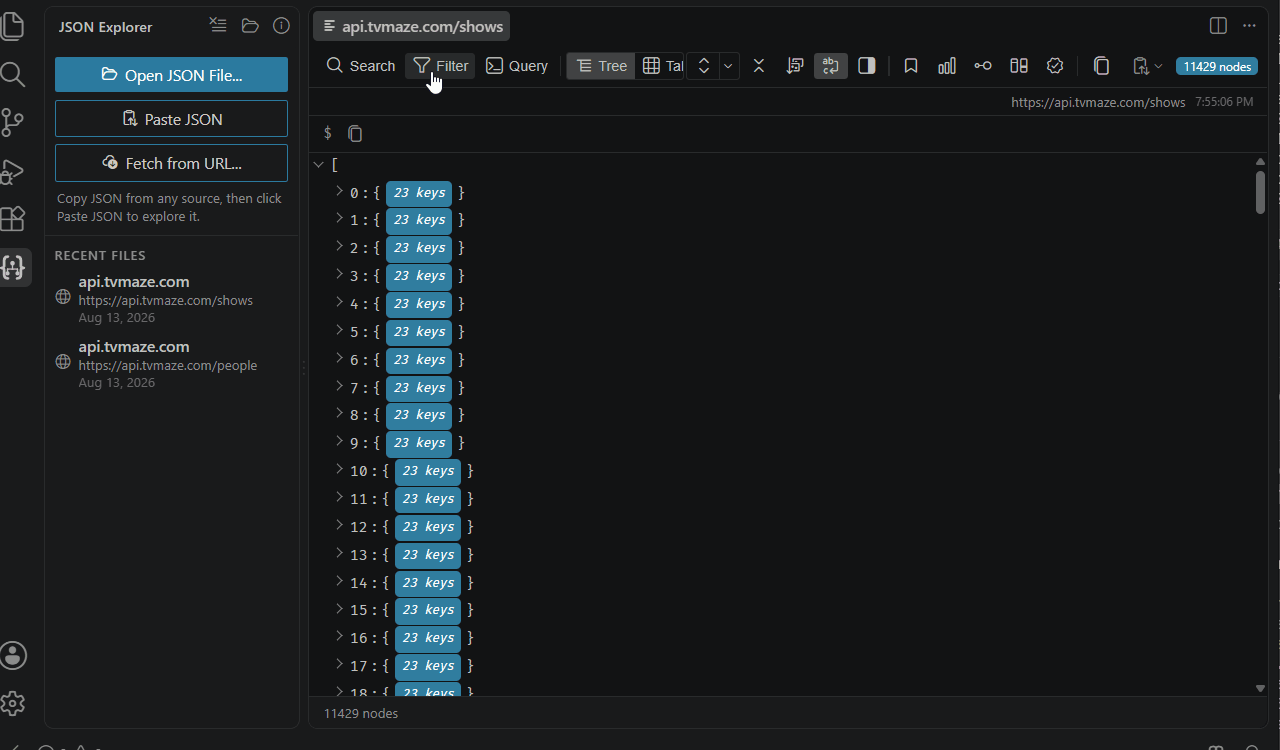Click the Open JSON File... button

(x=171, y=75)
